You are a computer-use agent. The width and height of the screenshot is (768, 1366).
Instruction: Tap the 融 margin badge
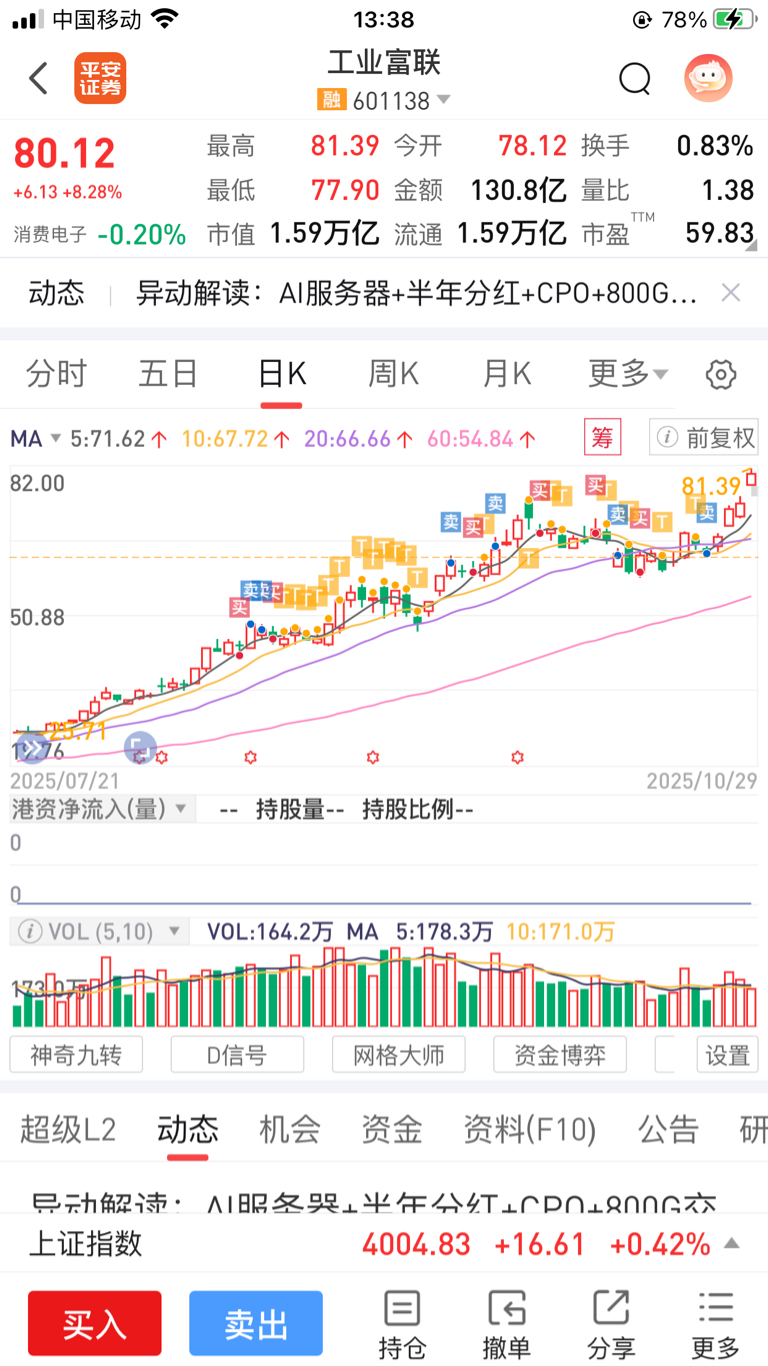331,101
